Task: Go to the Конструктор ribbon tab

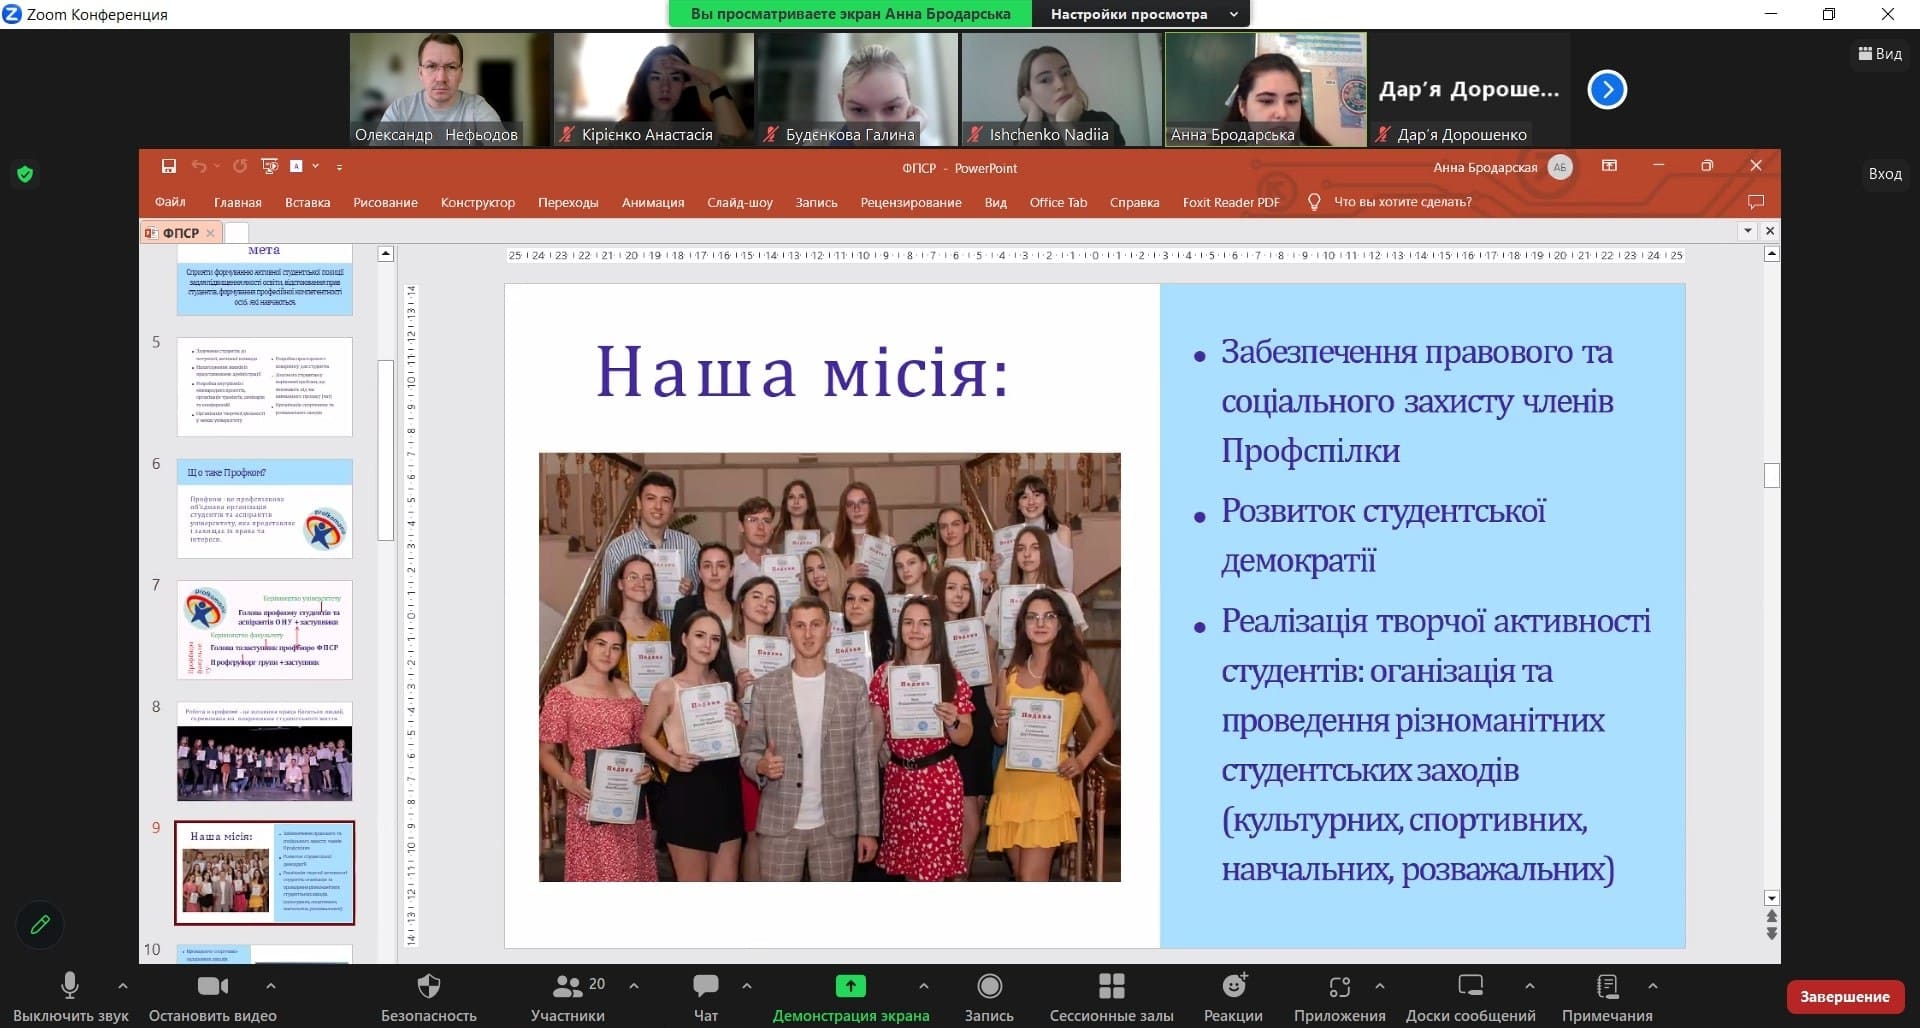Action: tap(478, 202)
